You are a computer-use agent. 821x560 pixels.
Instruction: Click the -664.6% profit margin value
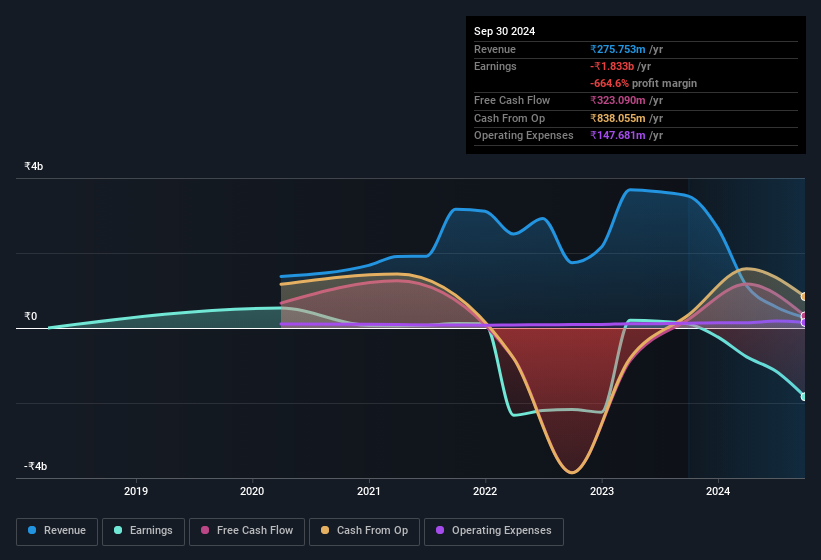[609, 83]
